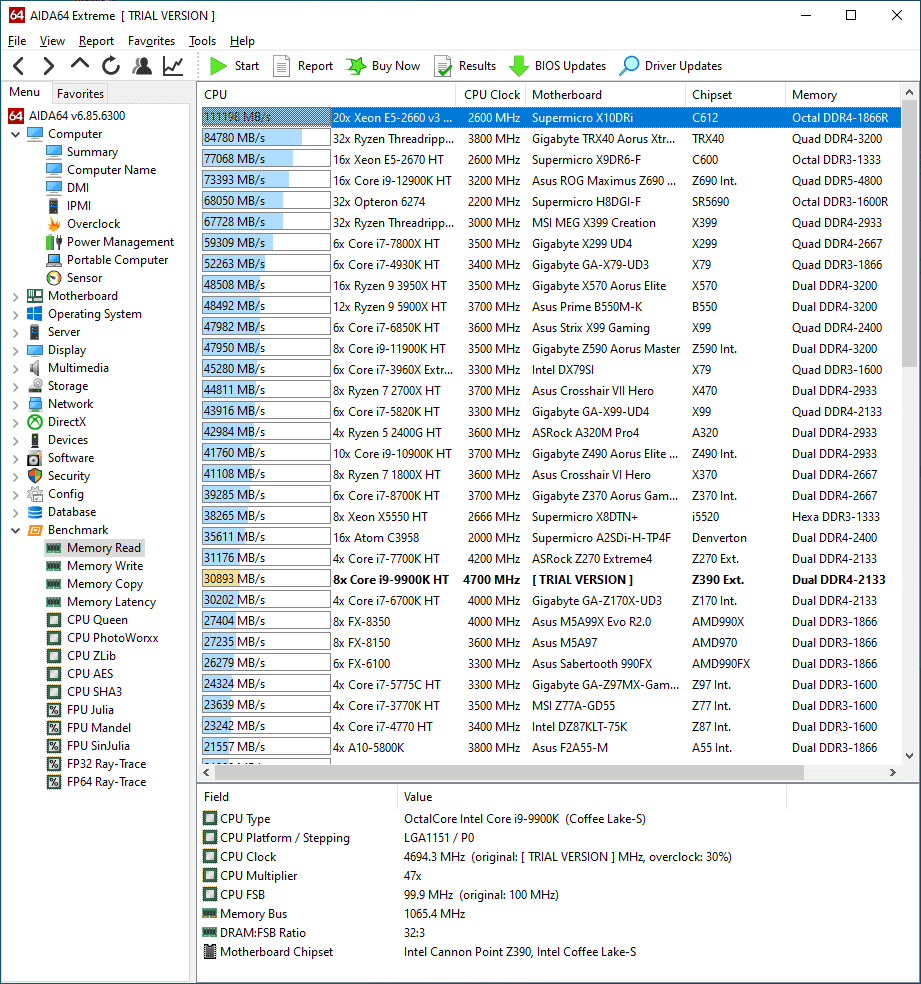Image resolution: width=921 pixels, height=984 pixels.
Task: Expand the Server tree node
Action: (x=16, y=332)
